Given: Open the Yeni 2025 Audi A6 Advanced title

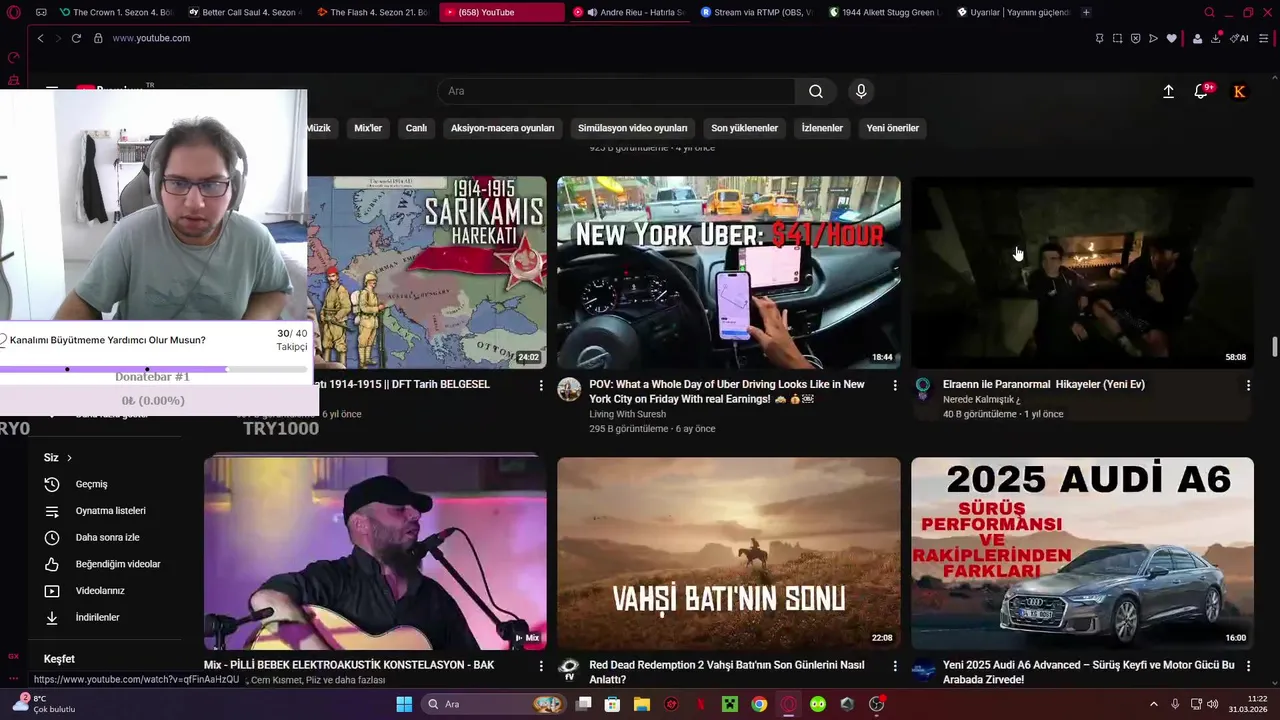Looking at the screenshot, I should [1089, 672].
